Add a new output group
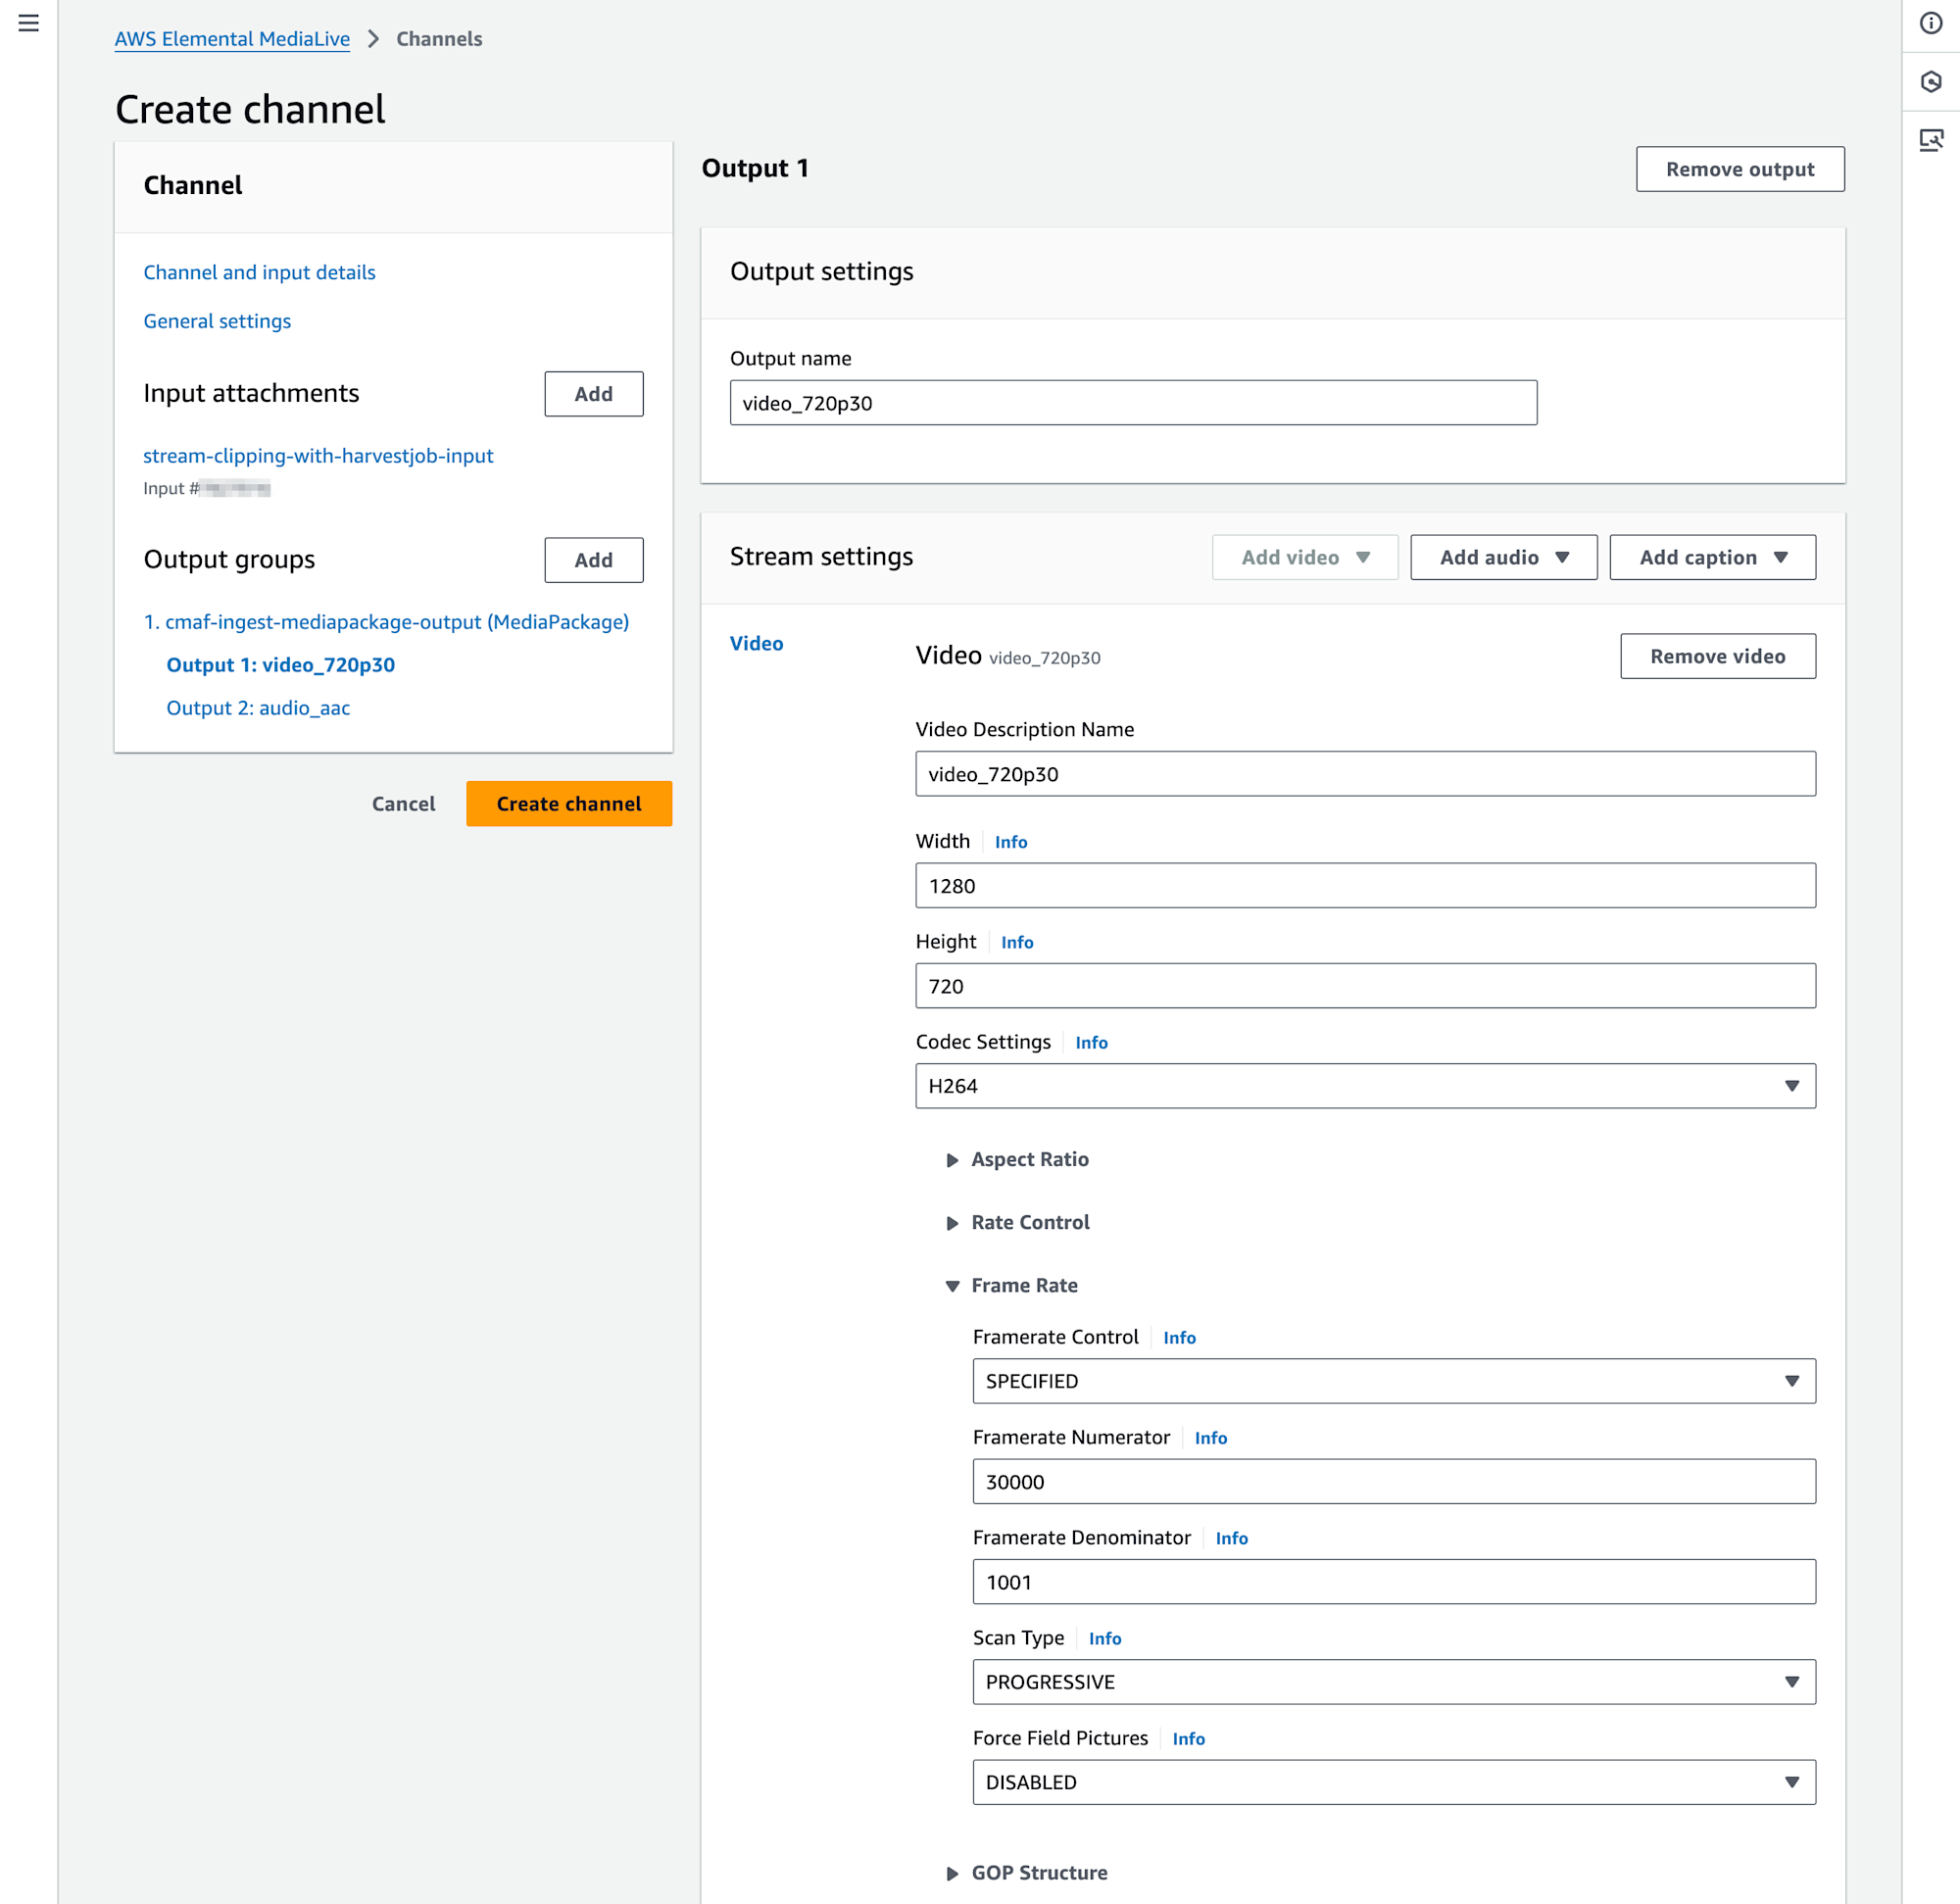The width and height of the screenshot is (1960, 1904). pyautogui.click(x=593, y=560)
